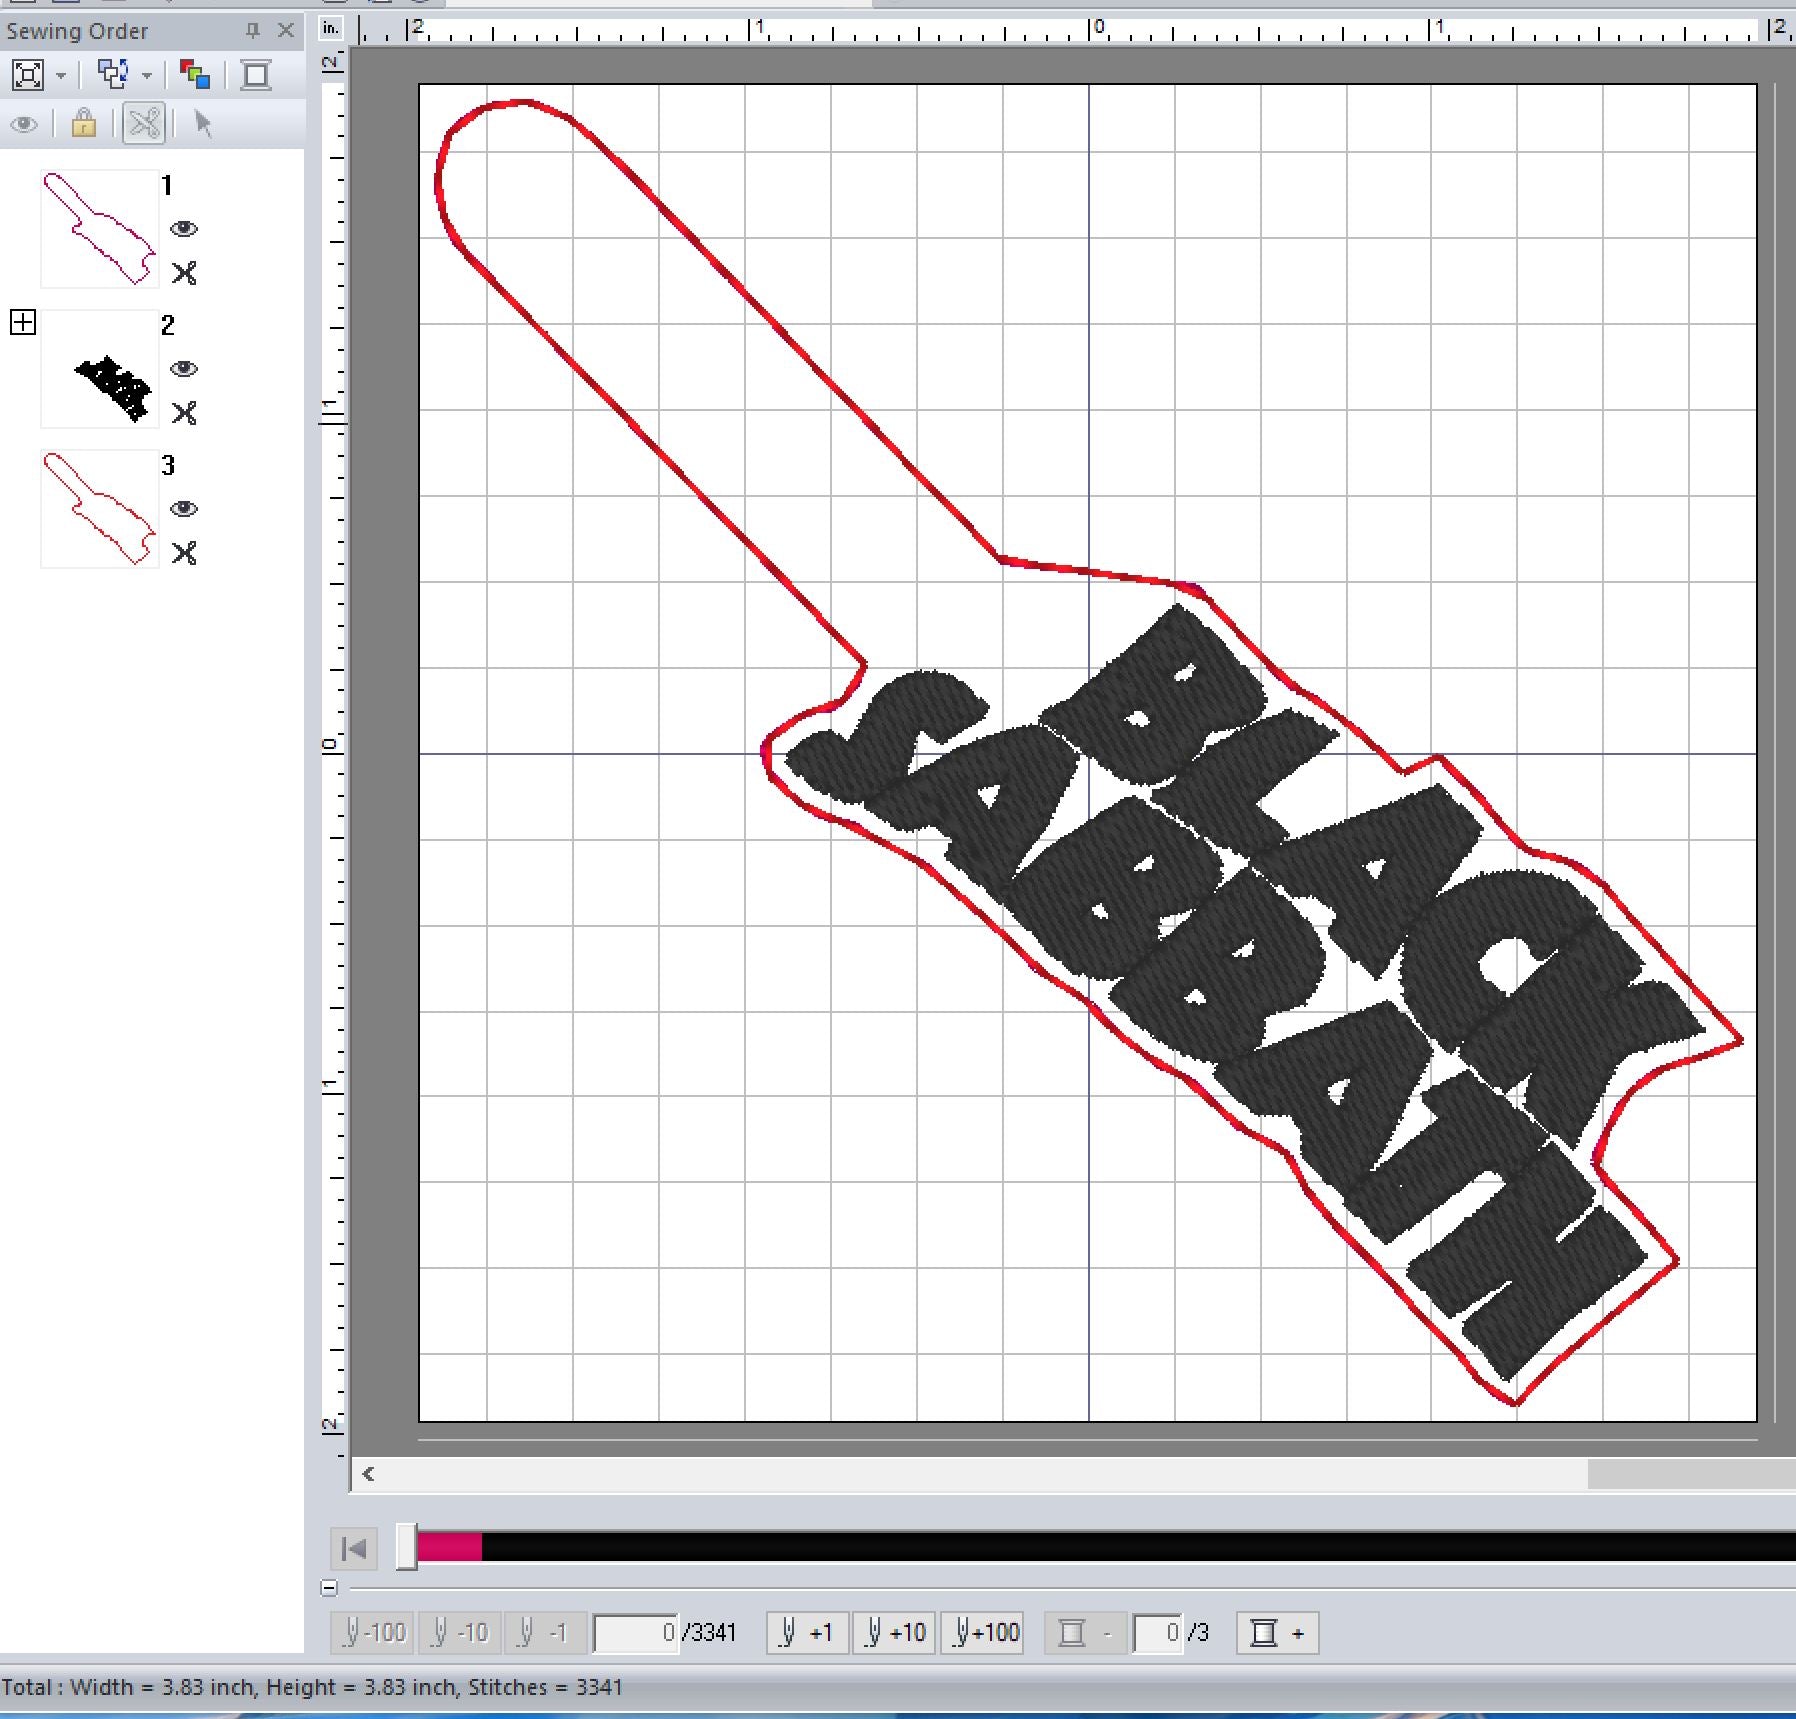The width and height of the screenshot is (1796, 1719).
Task: Go to previous thread color with spool minus
Action: (x=1085, y=1633)
